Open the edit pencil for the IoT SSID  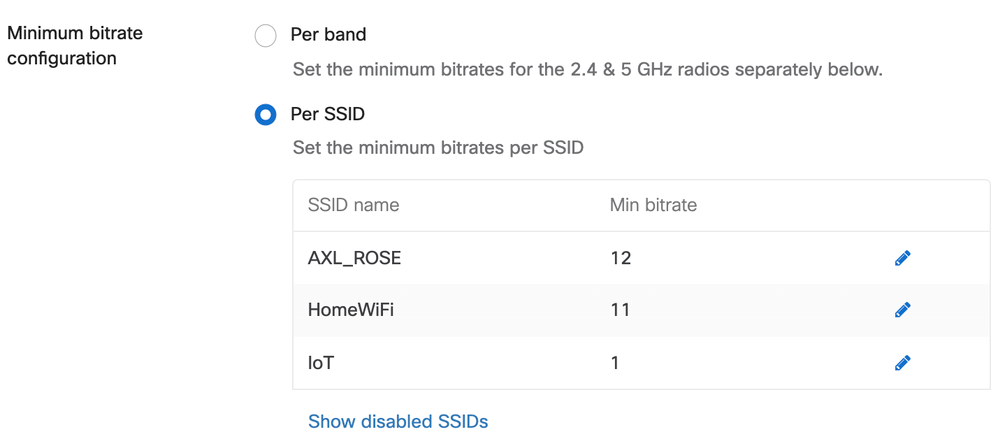click(x=902, y=362)
